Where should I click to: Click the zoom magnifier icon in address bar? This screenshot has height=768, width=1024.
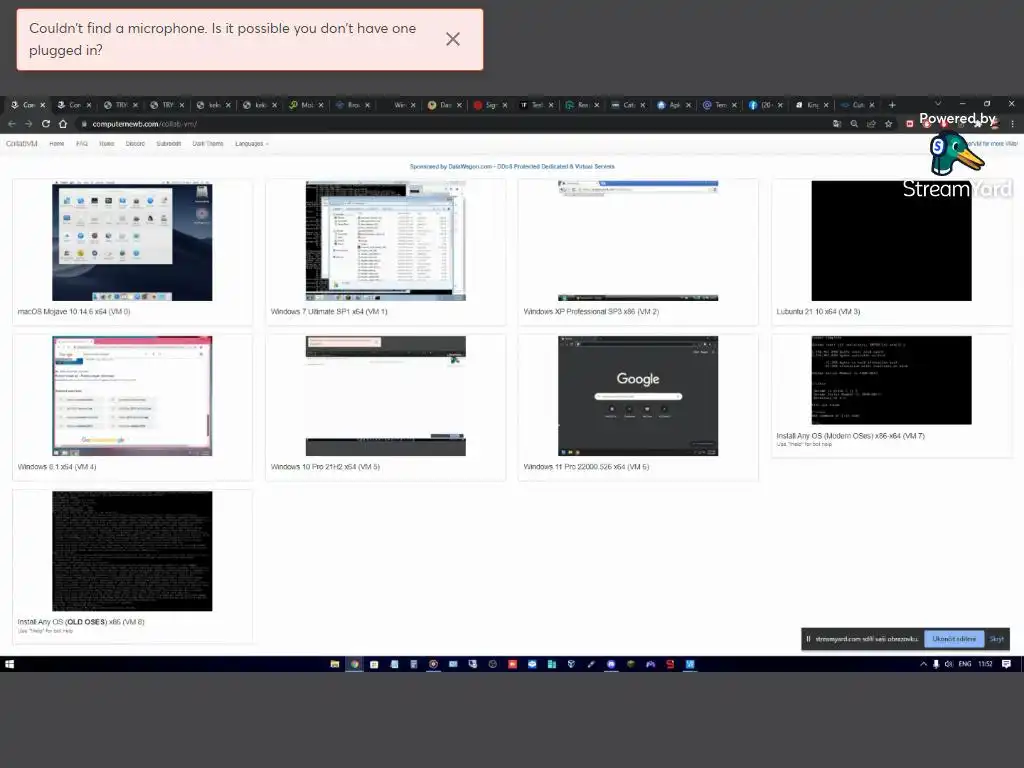(x=854, y=123)
